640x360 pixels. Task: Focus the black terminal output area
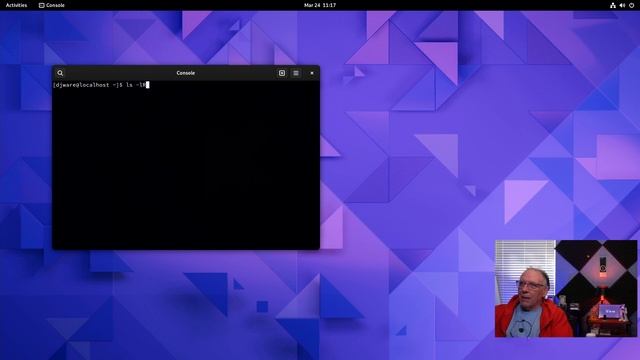click(x=186, y=165)
